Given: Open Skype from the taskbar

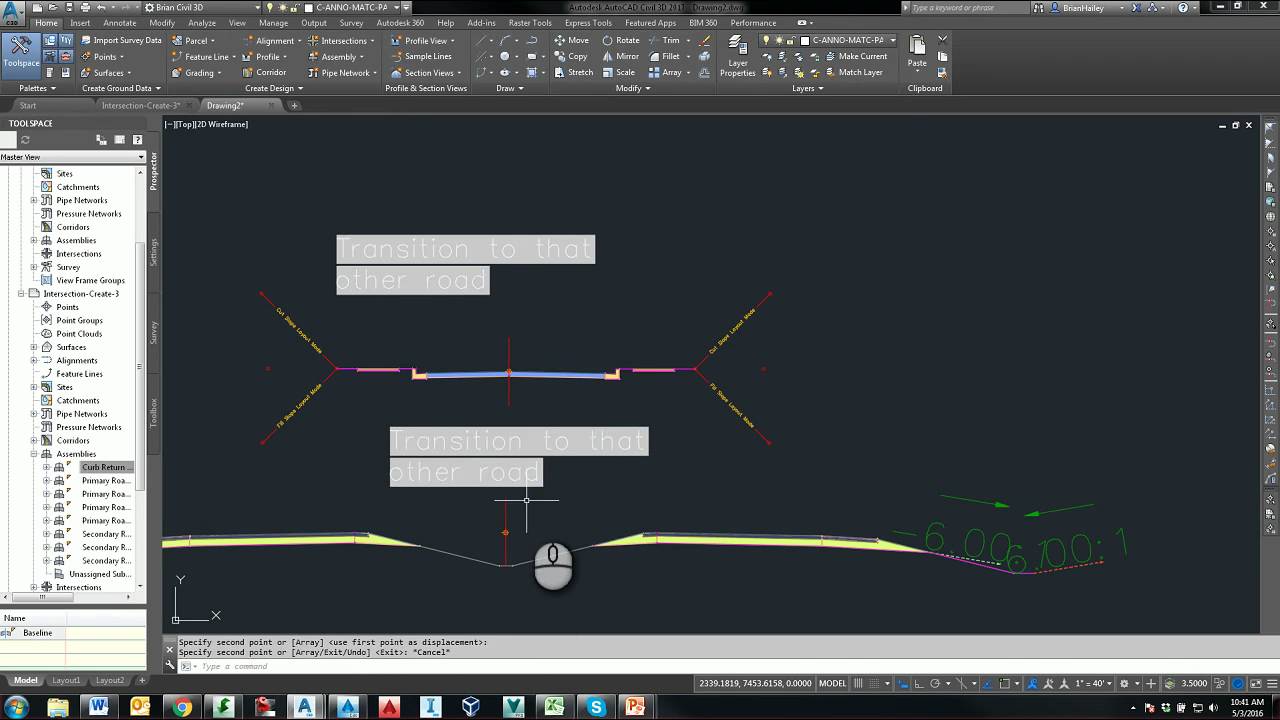Looking at the screenshot, I should (596, 707).
